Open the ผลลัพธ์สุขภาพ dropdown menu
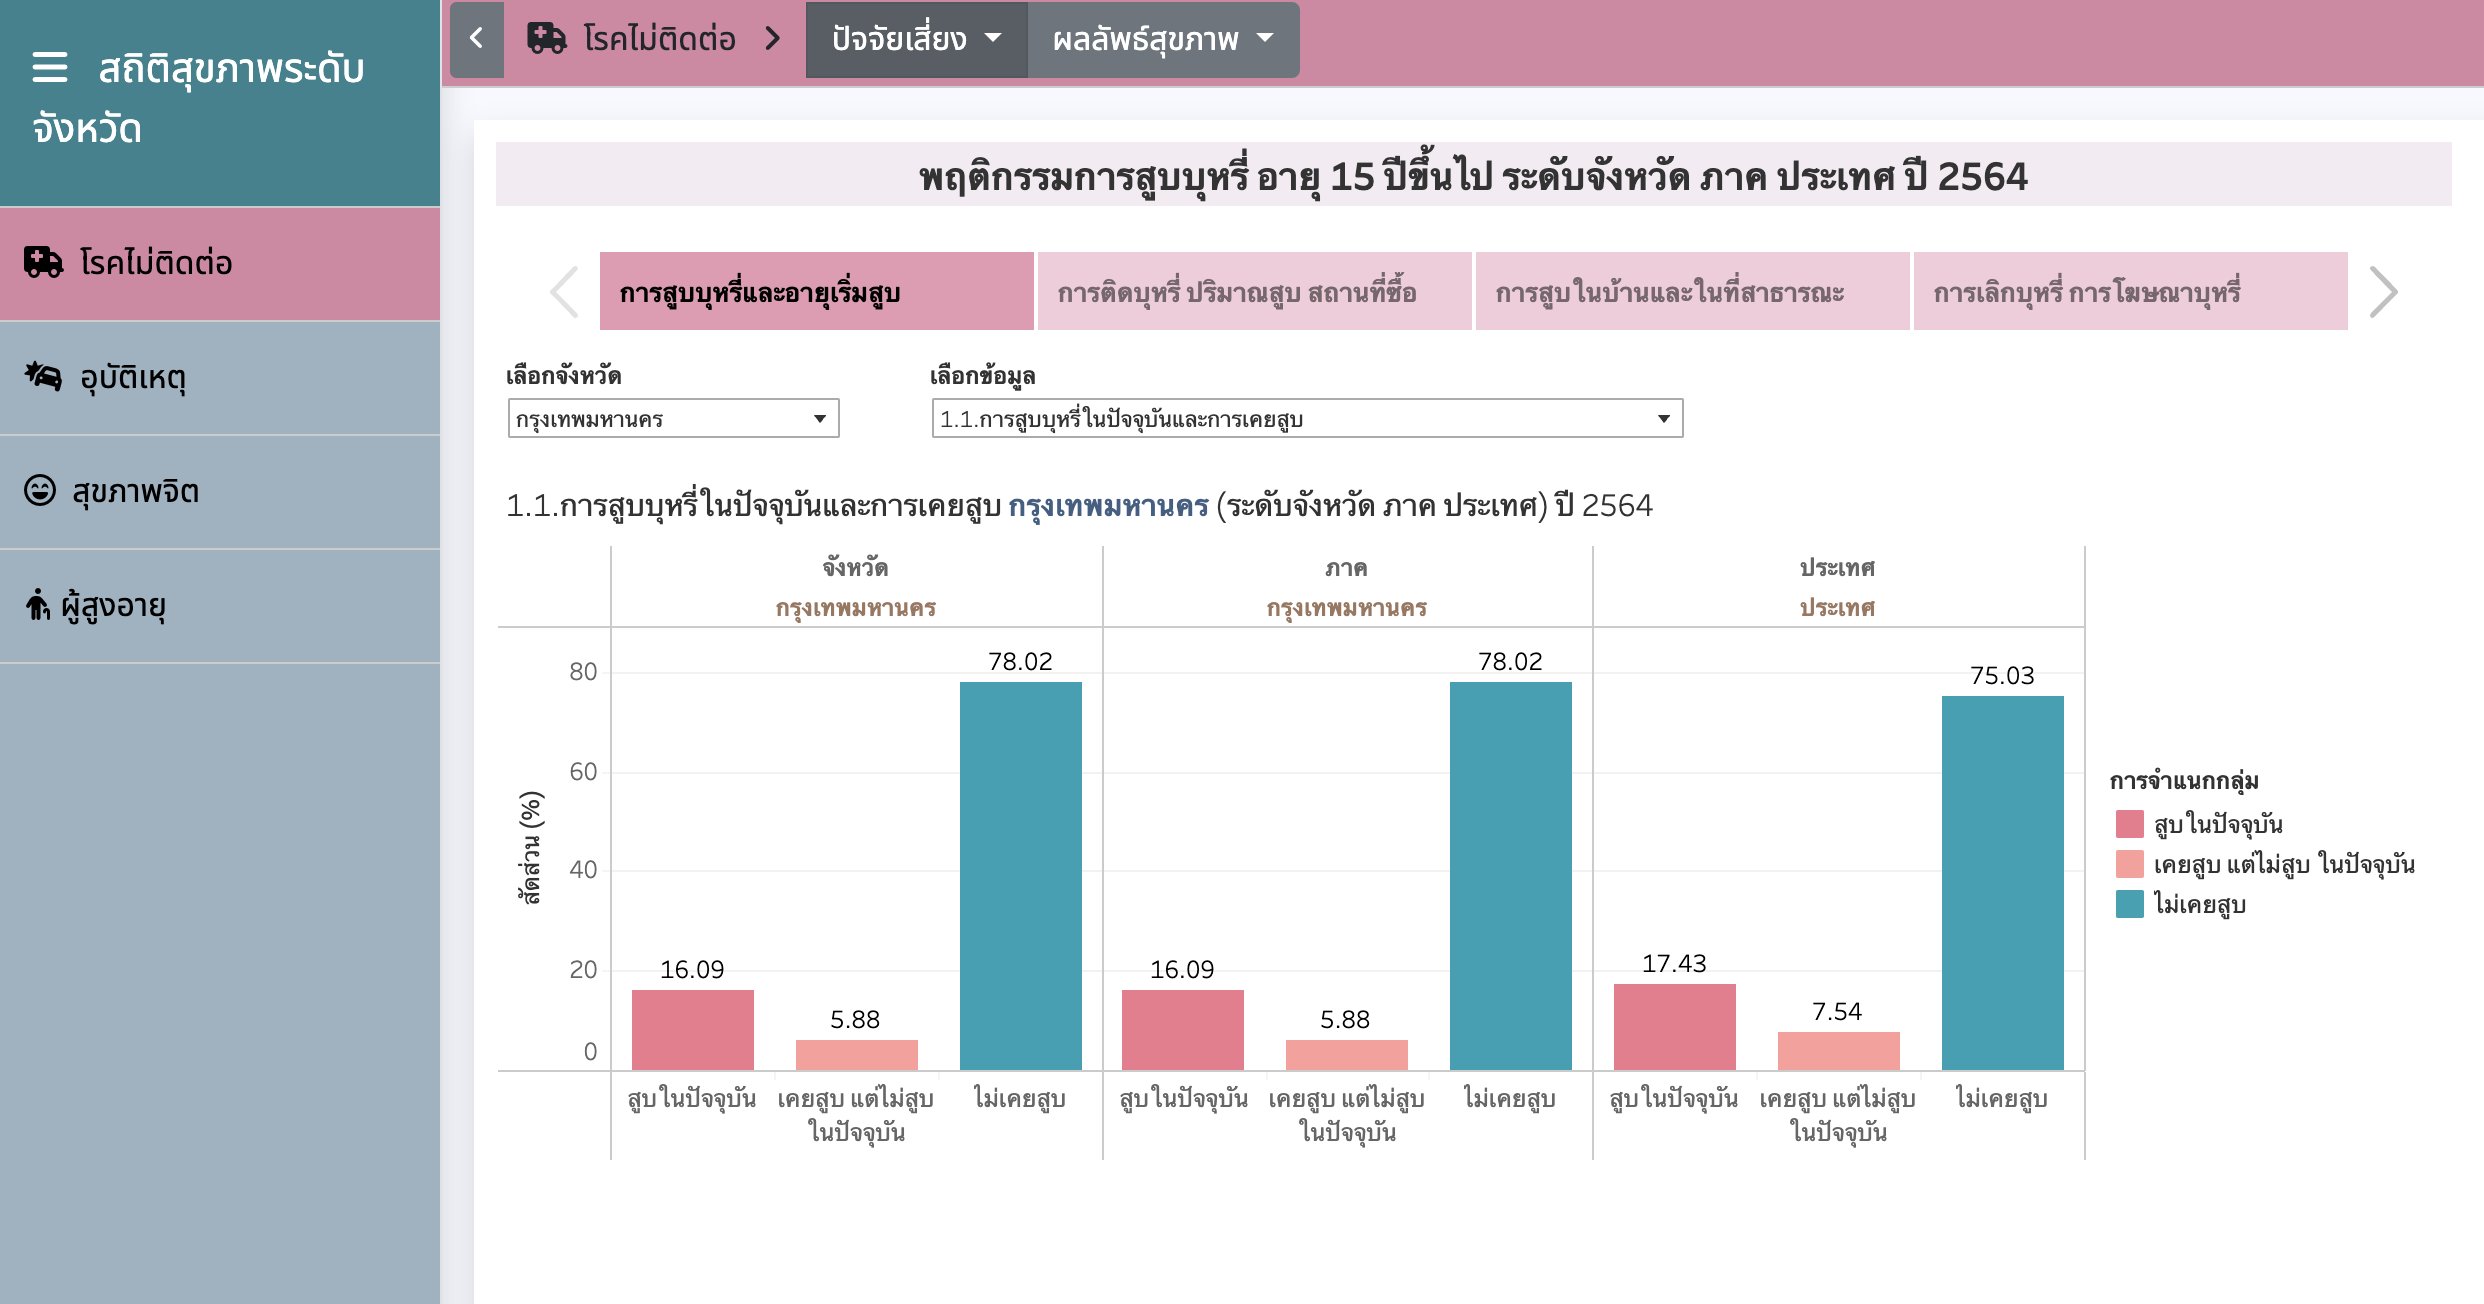Viewport: 2484px width, 1304px height. point(1163,39)
